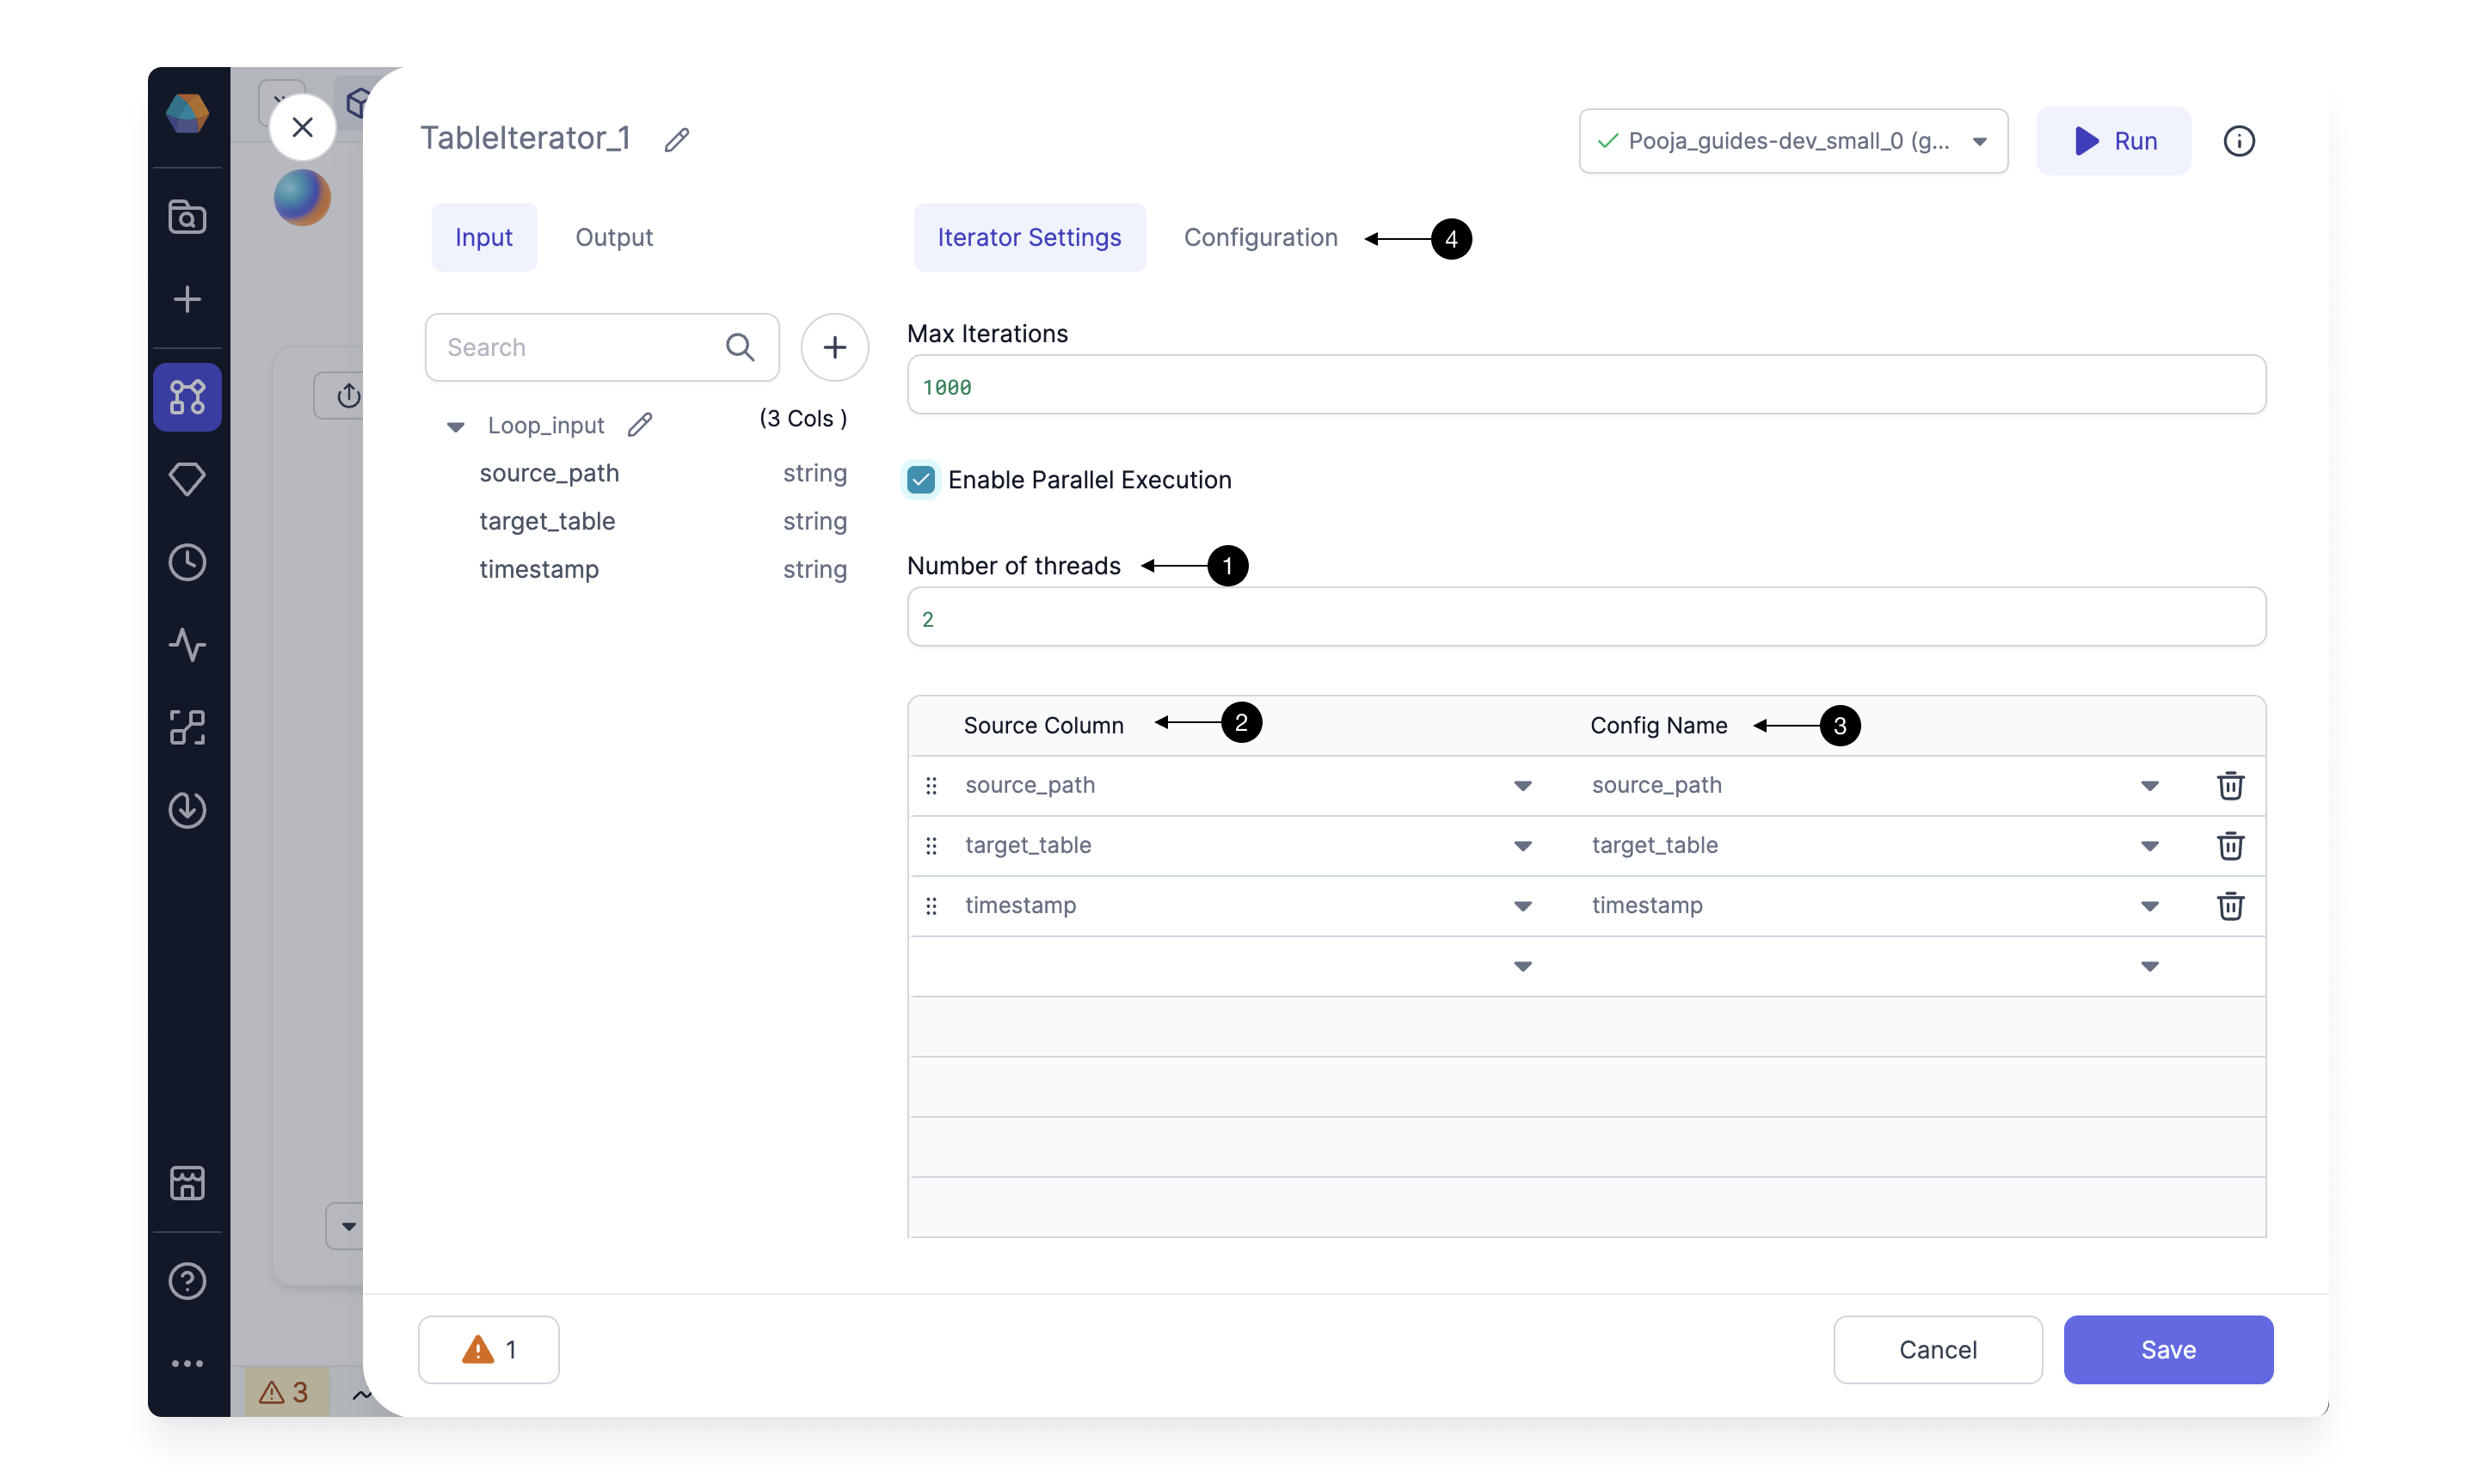Expand source_path Source Column dropdown
Viewport: 2477px width, 1484px height.
pyautogui.click(x=1522, y=785)
